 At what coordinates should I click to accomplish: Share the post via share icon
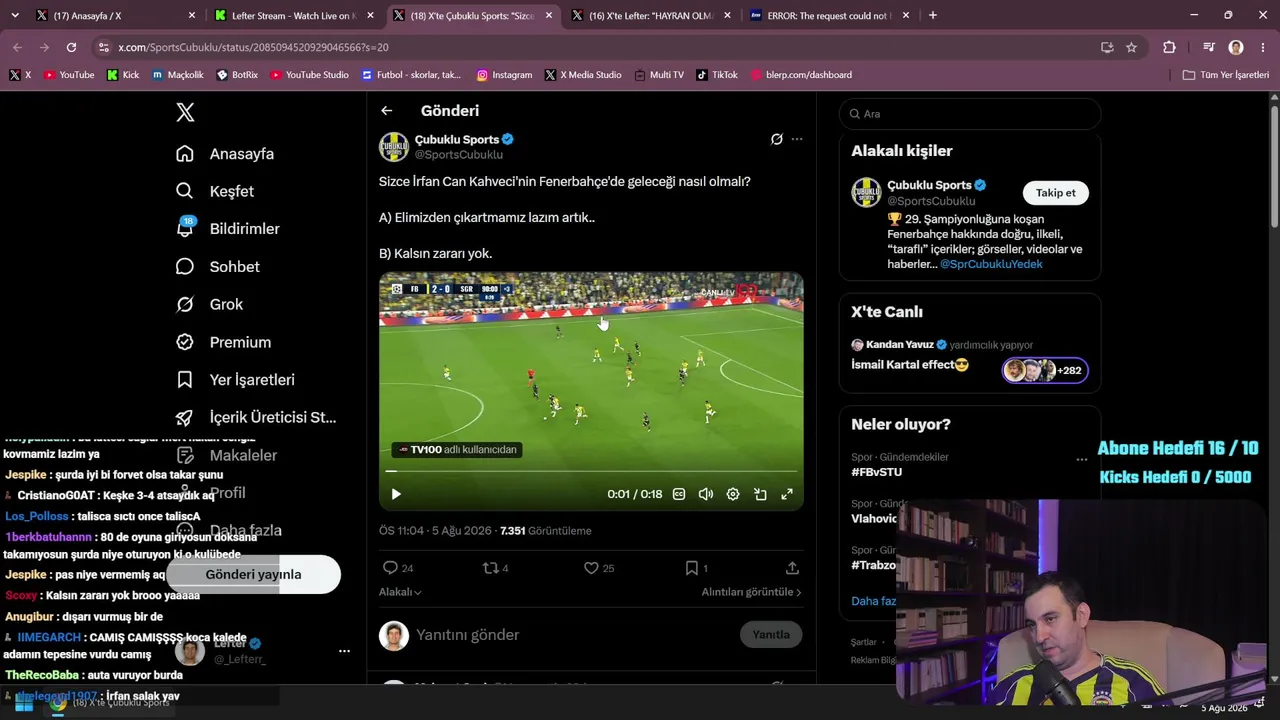[x=792, y=568]
